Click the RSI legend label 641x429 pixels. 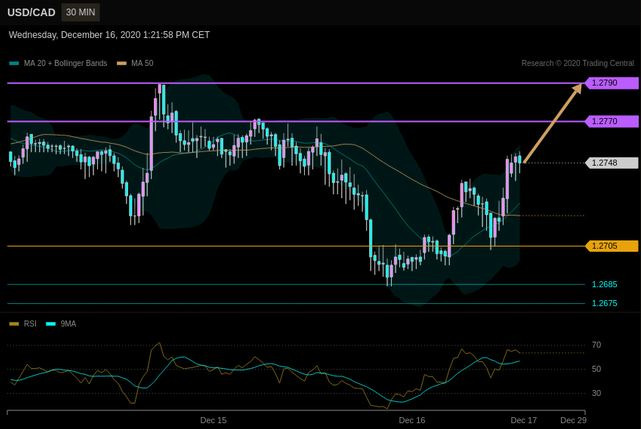tap(30, 324)
